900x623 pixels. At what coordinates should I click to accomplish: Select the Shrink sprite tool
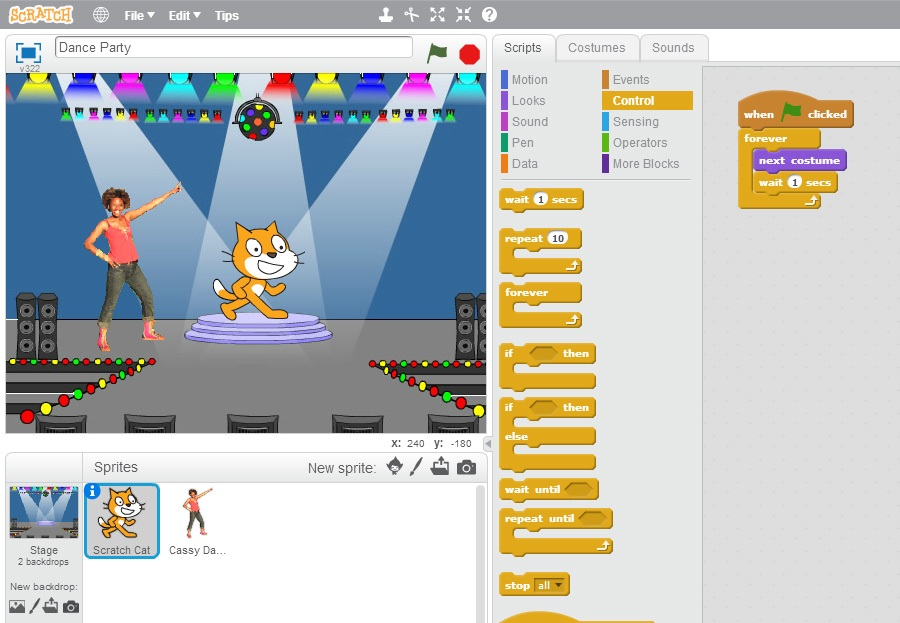point(463,15)
